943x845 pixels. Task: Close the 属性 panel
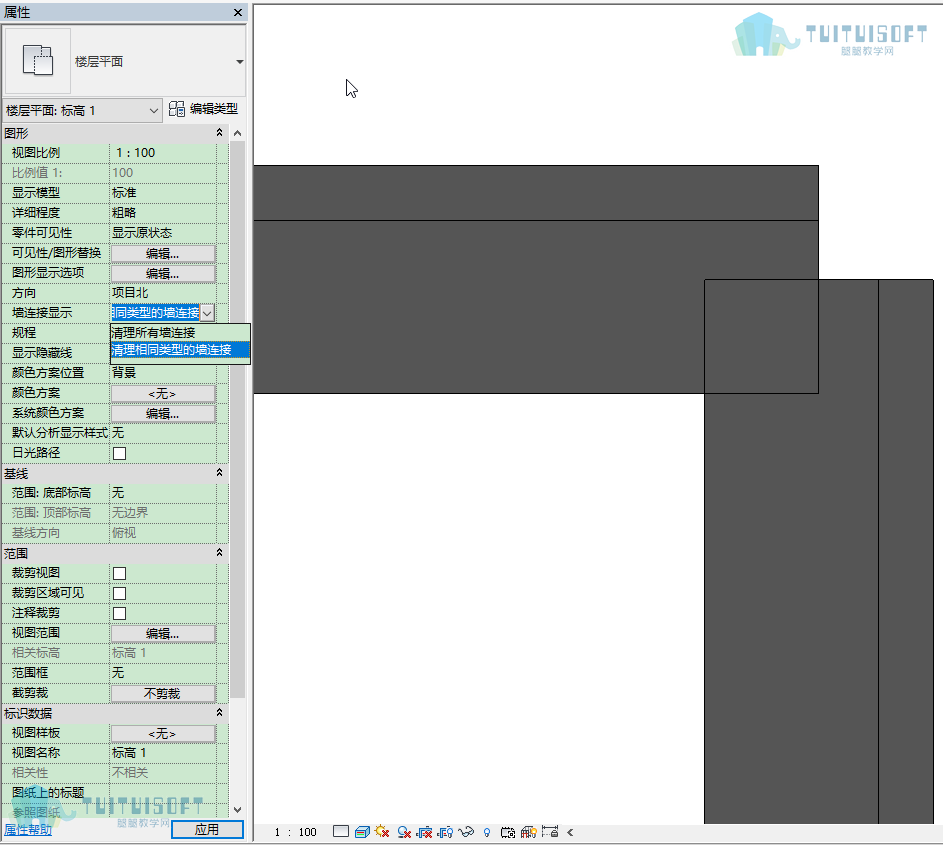pyautogui.click(x=238, y=12)
